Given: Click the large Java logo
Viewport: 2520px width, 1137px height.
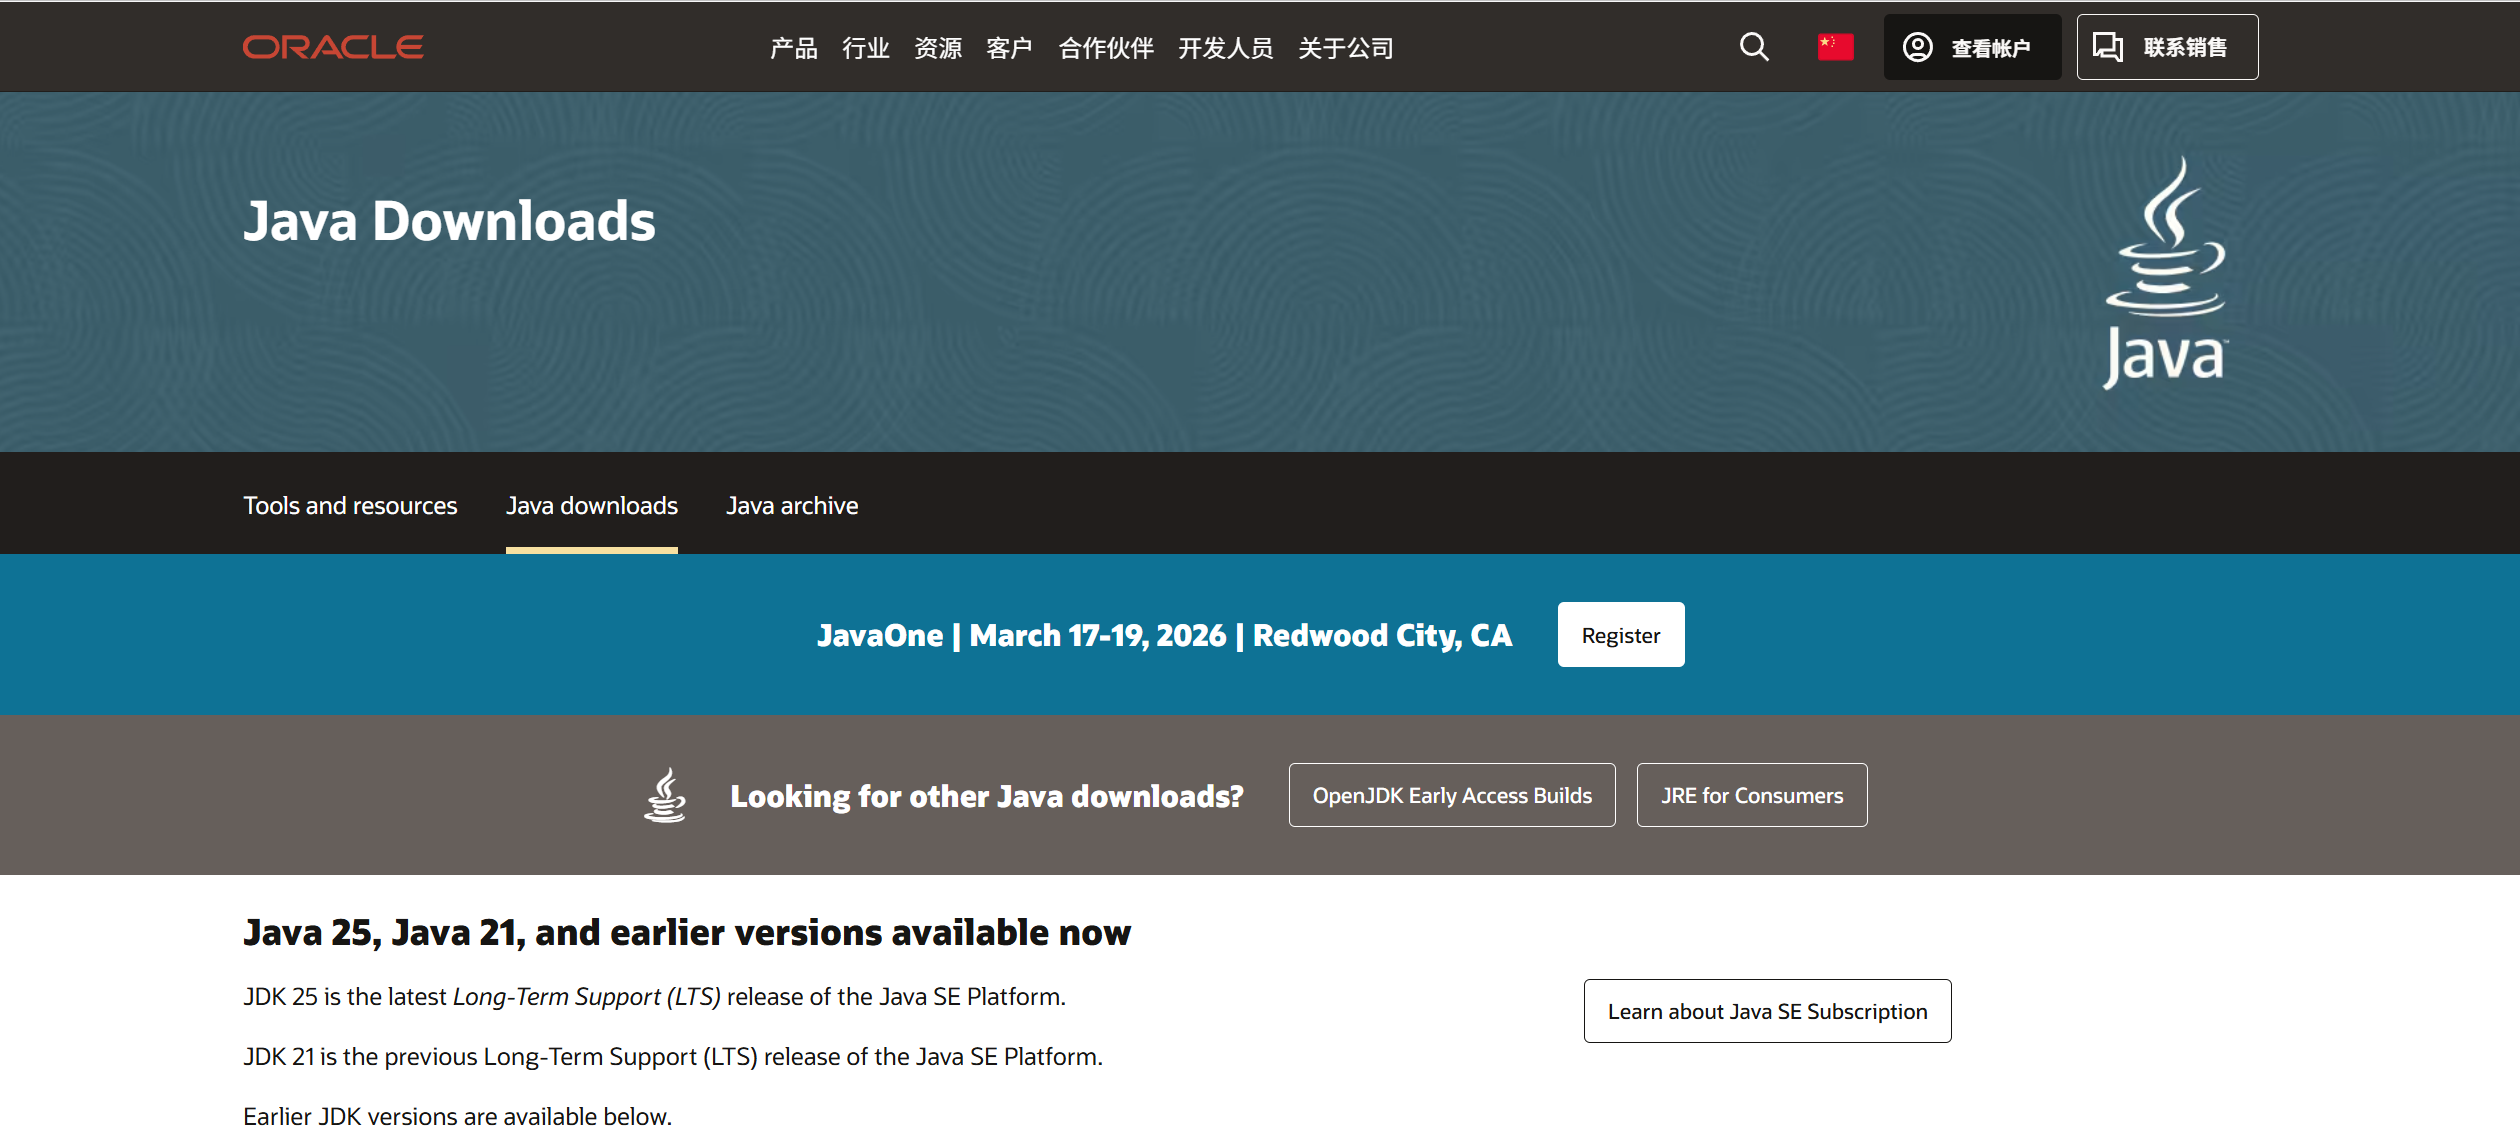Looking at the screenshot, I should tap(2166, 273).
